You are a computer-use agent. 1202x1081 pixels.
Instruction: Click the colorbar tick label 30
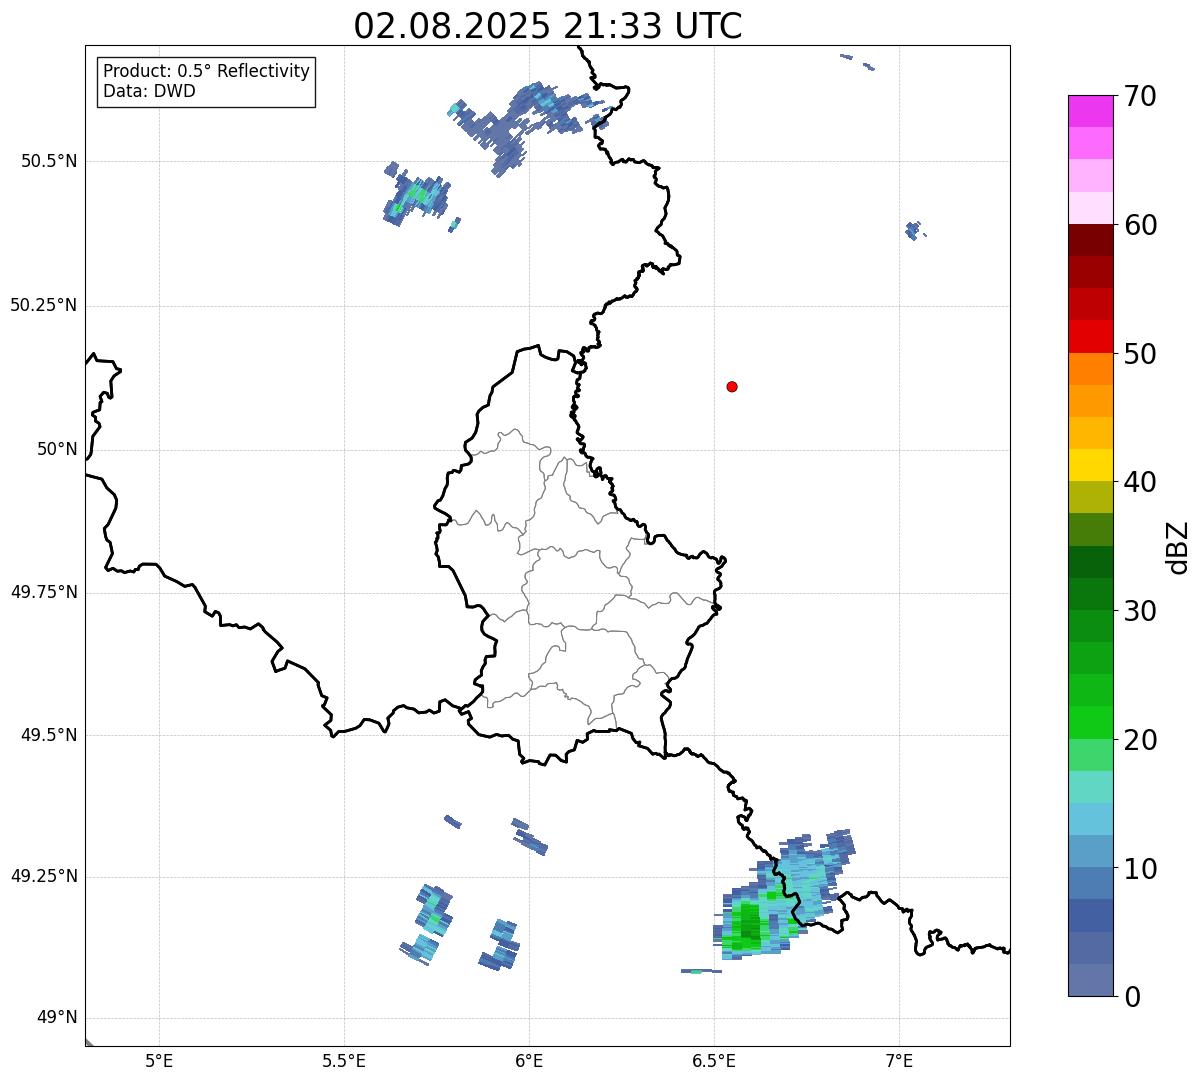1140,611
